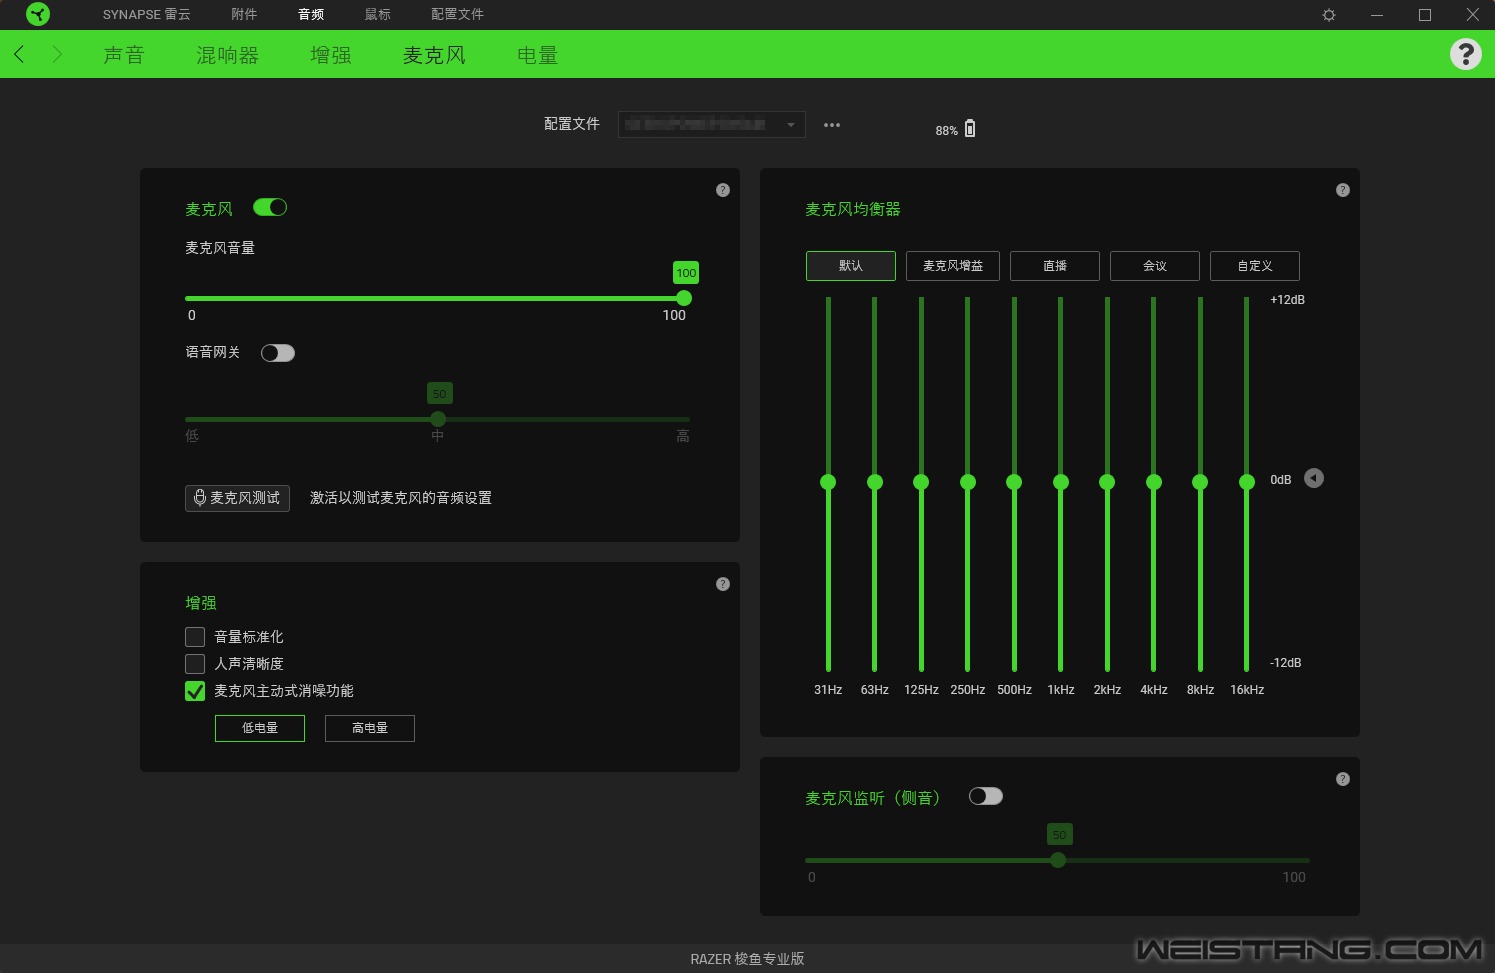Navigate back using the left arrow
The width and height of the screenshot is (1495, 973).
click(19, 54)
